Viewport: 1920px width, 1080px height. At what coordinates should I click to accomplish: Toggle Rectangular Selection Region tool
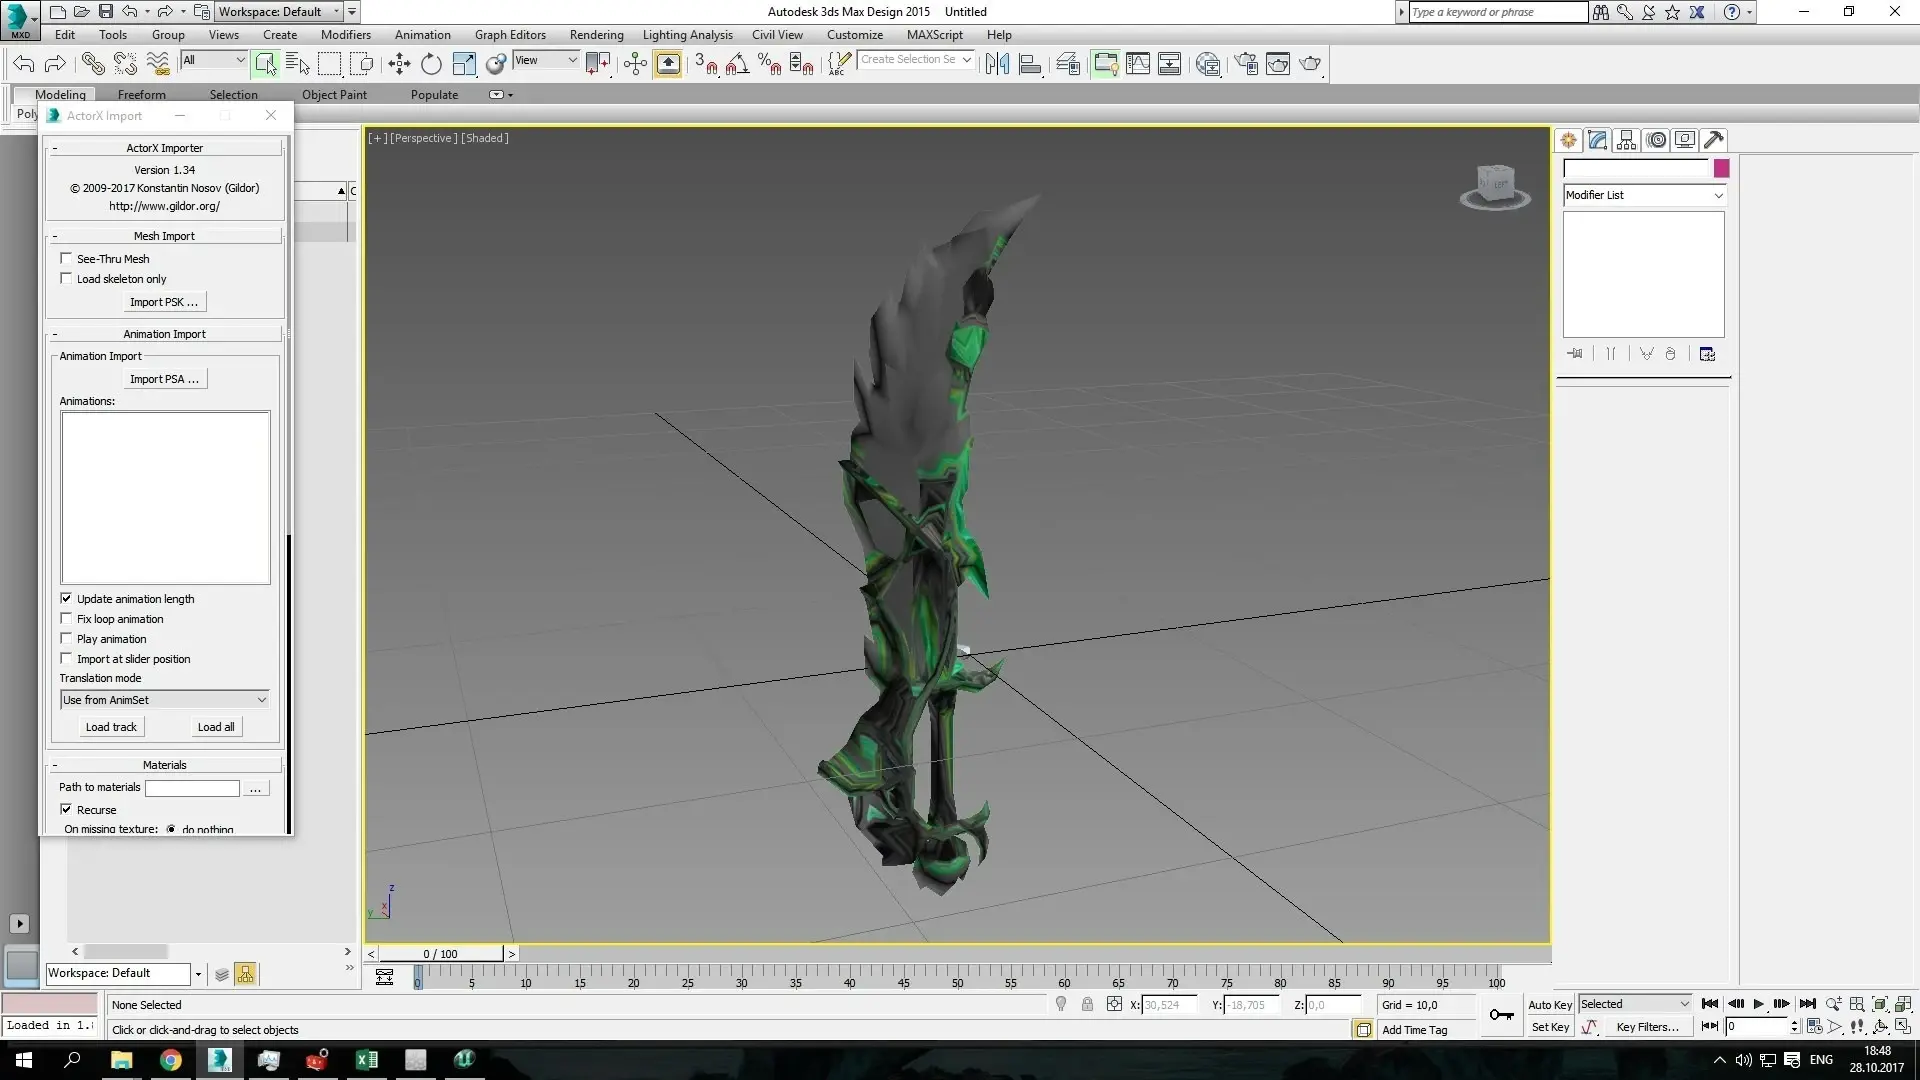329,64
